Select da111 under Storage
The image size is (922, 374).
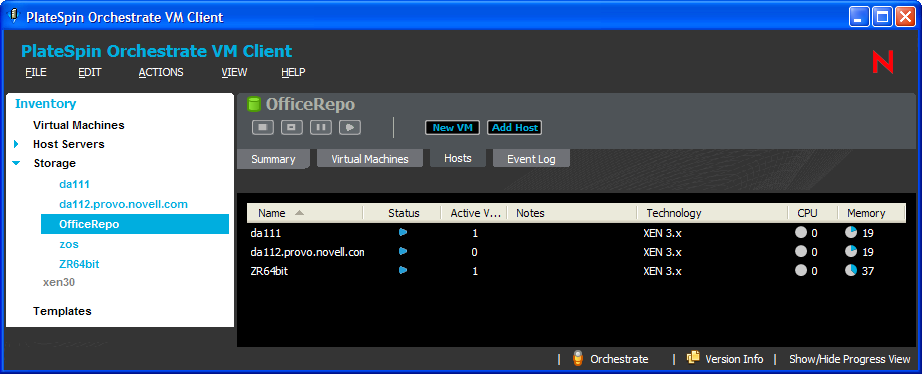[74, 184]
